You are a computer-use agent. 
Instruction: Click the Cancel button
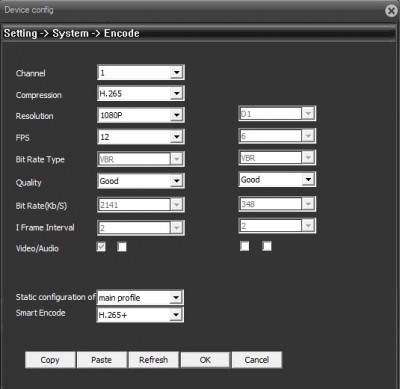point(257,360)
